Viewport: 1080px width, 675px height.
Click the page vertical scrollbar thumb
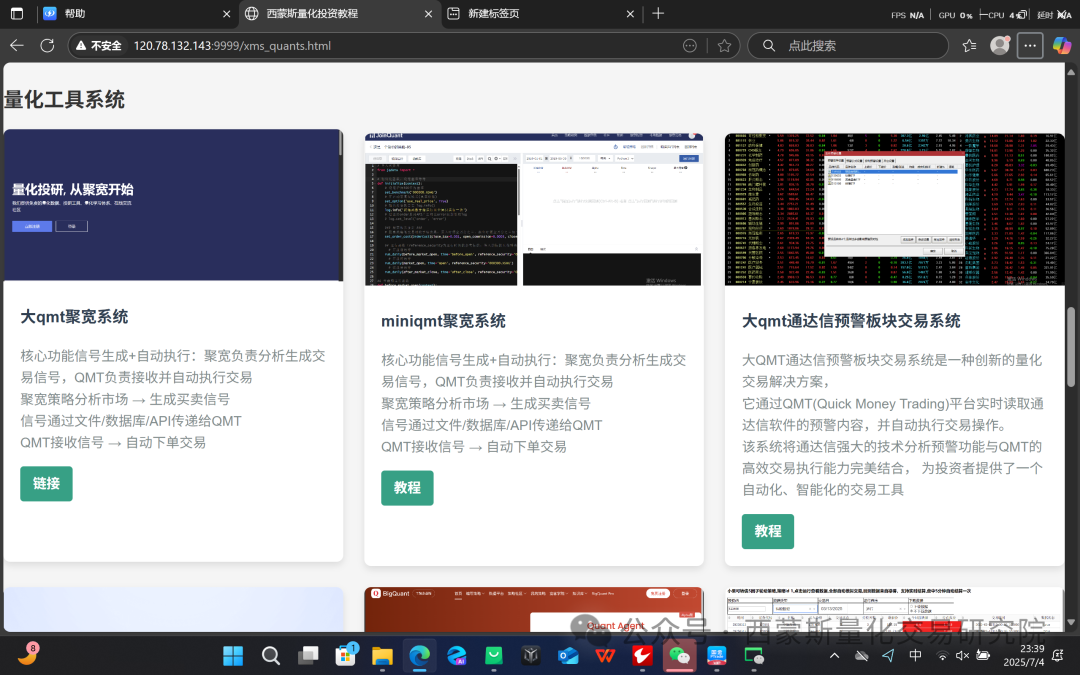tap(1071, 346)
